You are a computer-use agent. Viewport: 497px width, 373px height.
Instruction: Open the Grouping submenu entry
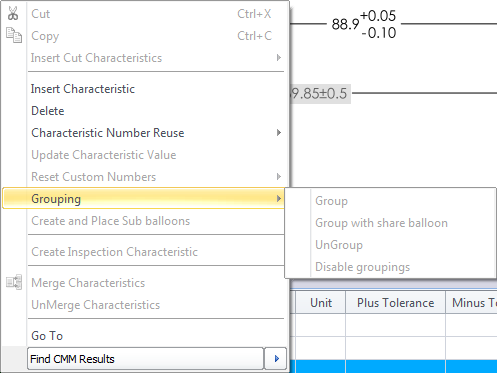[143, 199]
